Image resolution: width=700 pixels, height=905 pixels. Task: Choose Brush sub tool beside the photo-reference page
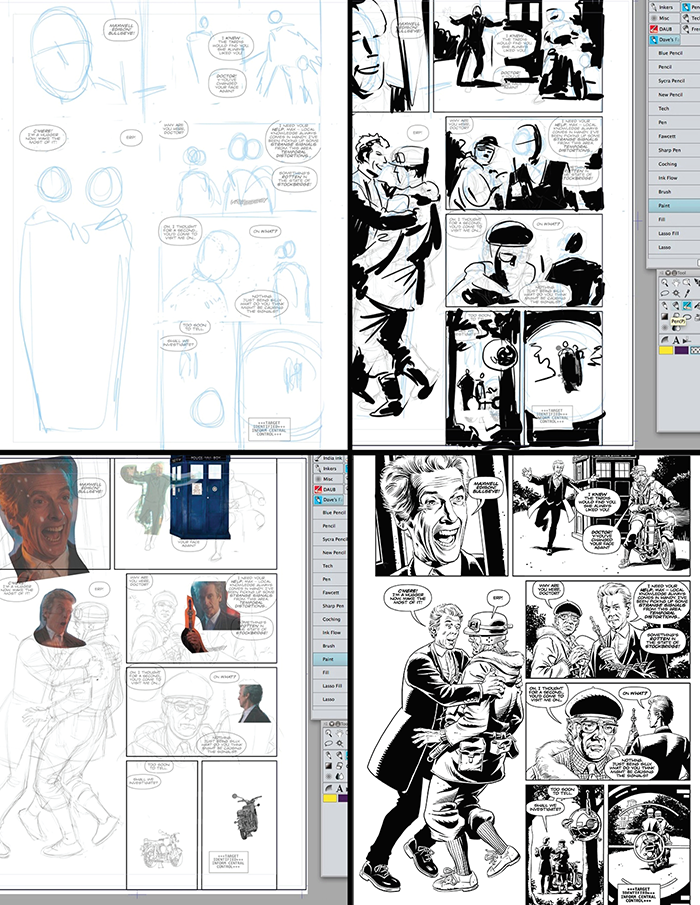pos(330,646)
